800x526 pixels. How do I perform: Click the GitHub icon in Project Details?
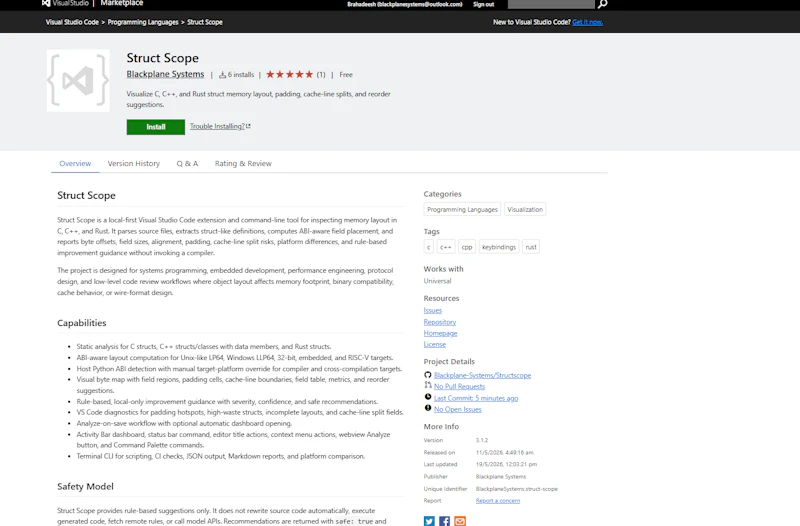pyautogui.click(x=428, y=374)
